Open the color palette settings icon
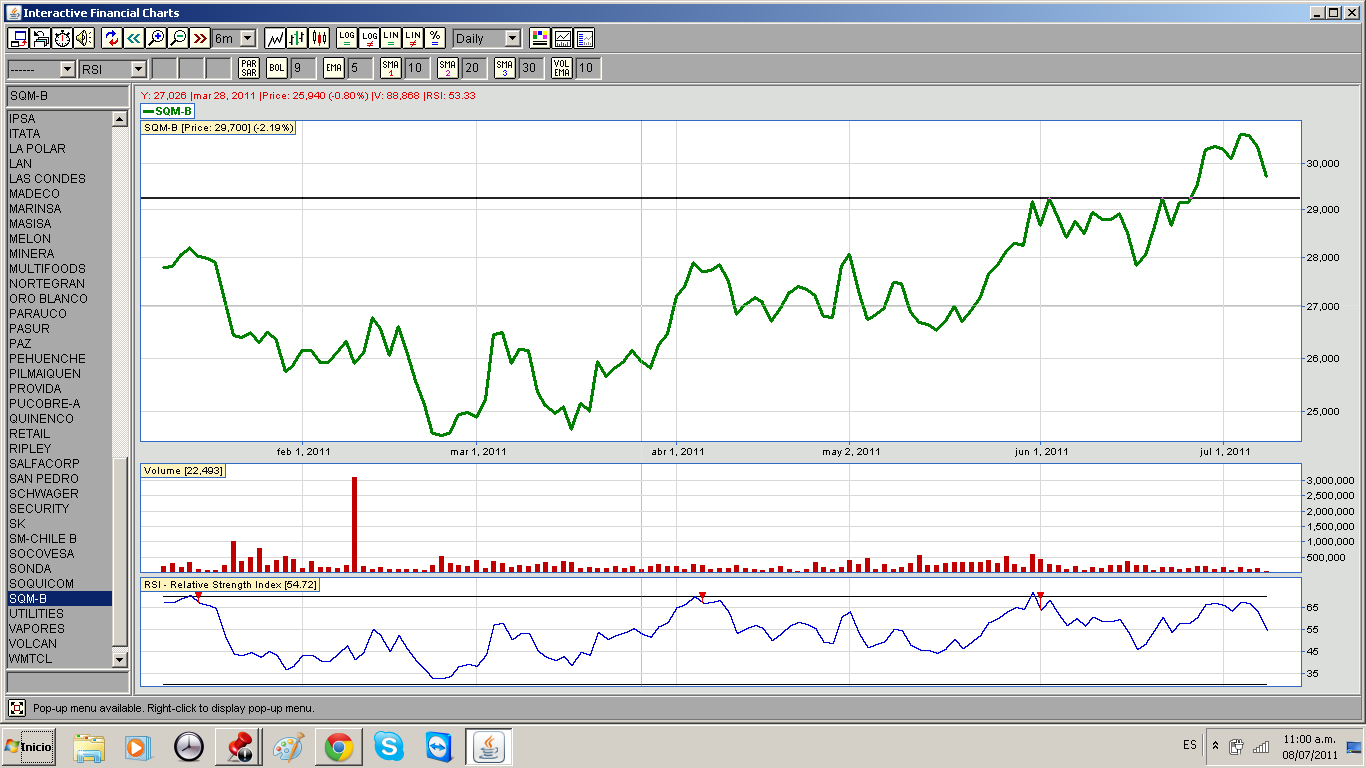 [540, 38]
